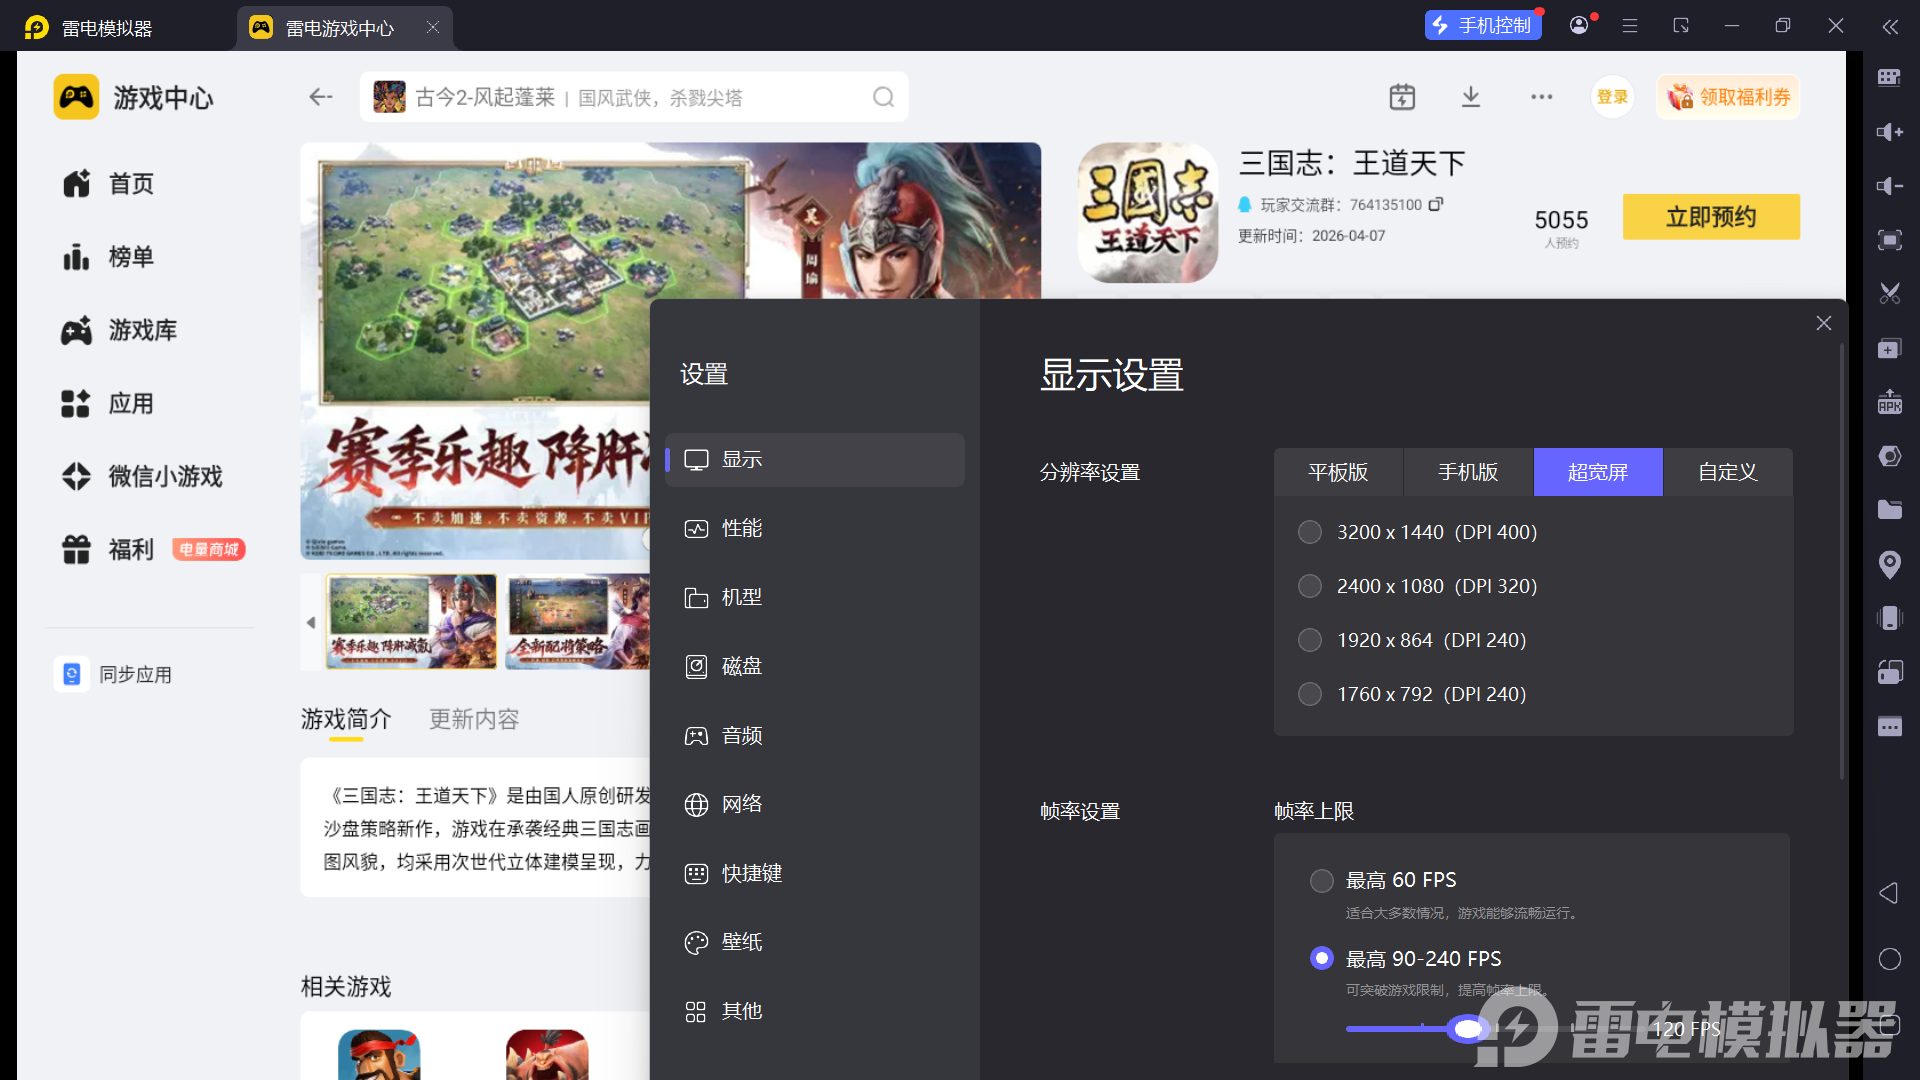Open the calendar check-in icon
This screenshot has height=1080, width=1920.
click(x=1402, y=97)
